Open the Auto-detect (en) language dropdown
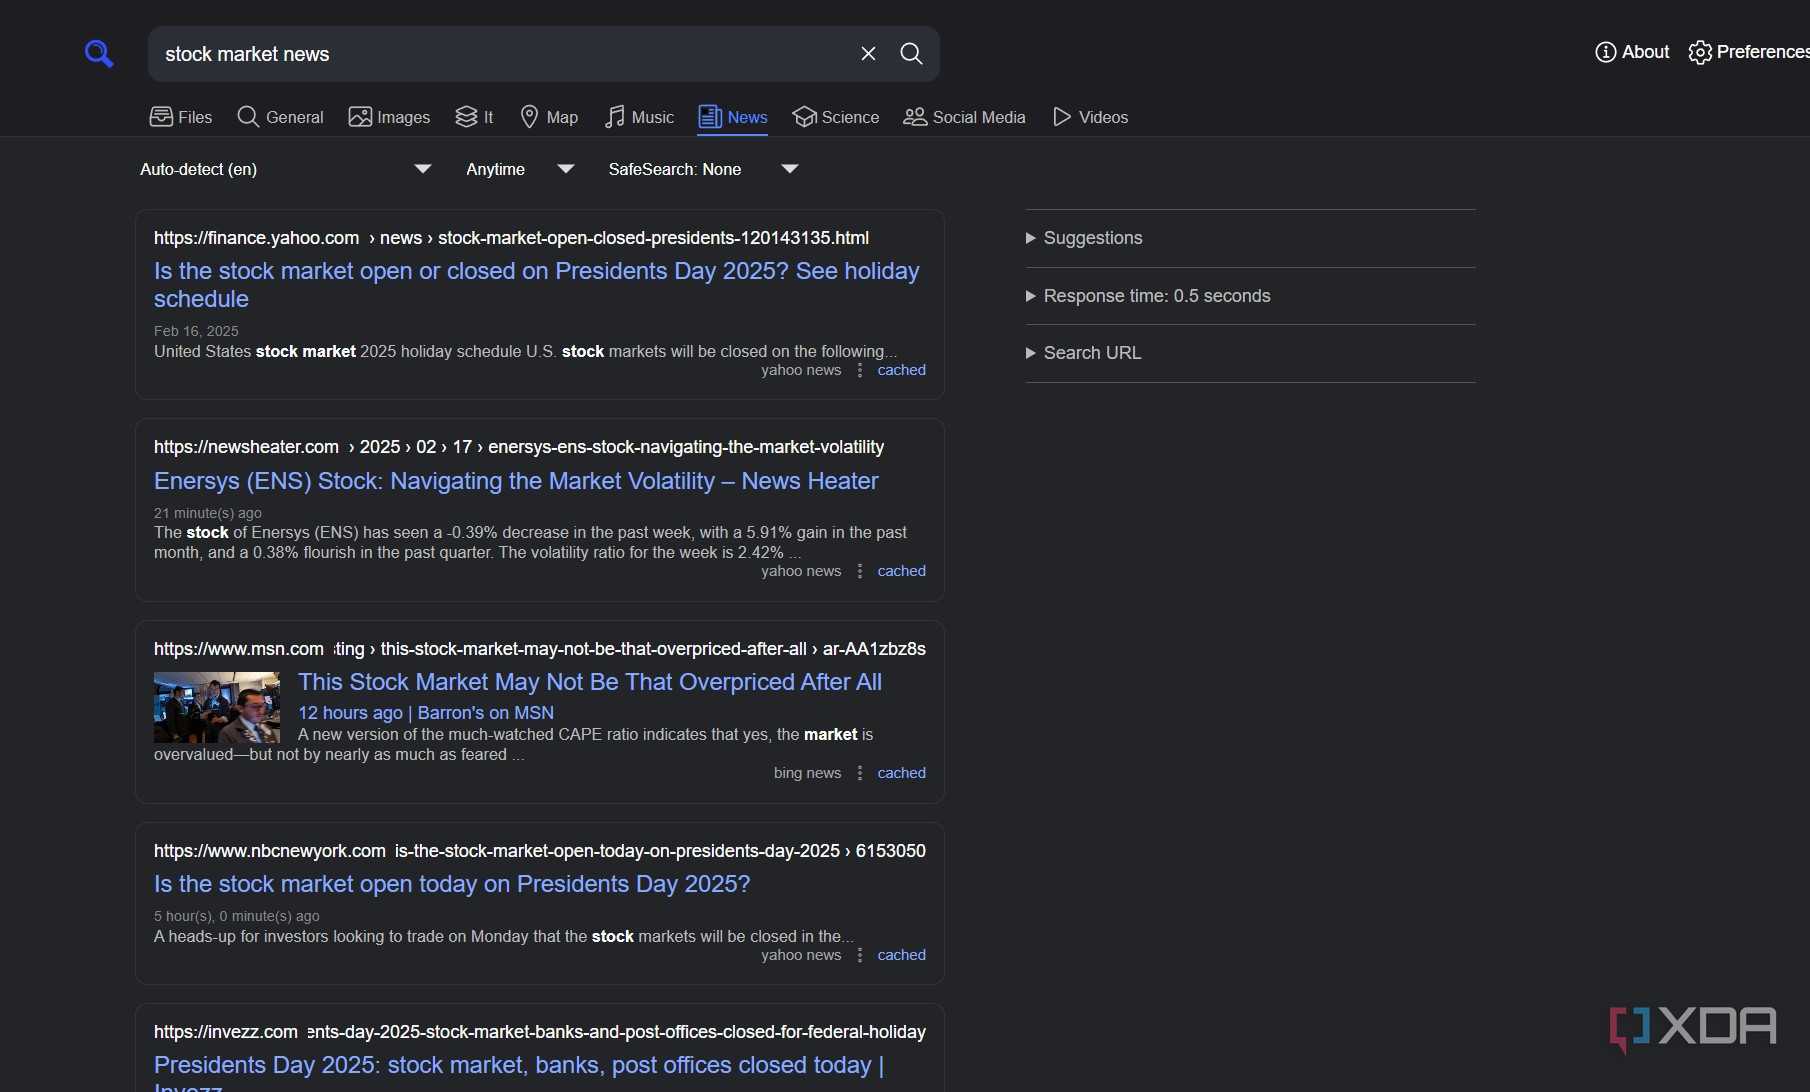The width and height of the screenshot is (1810, 1092). [286, 169]
